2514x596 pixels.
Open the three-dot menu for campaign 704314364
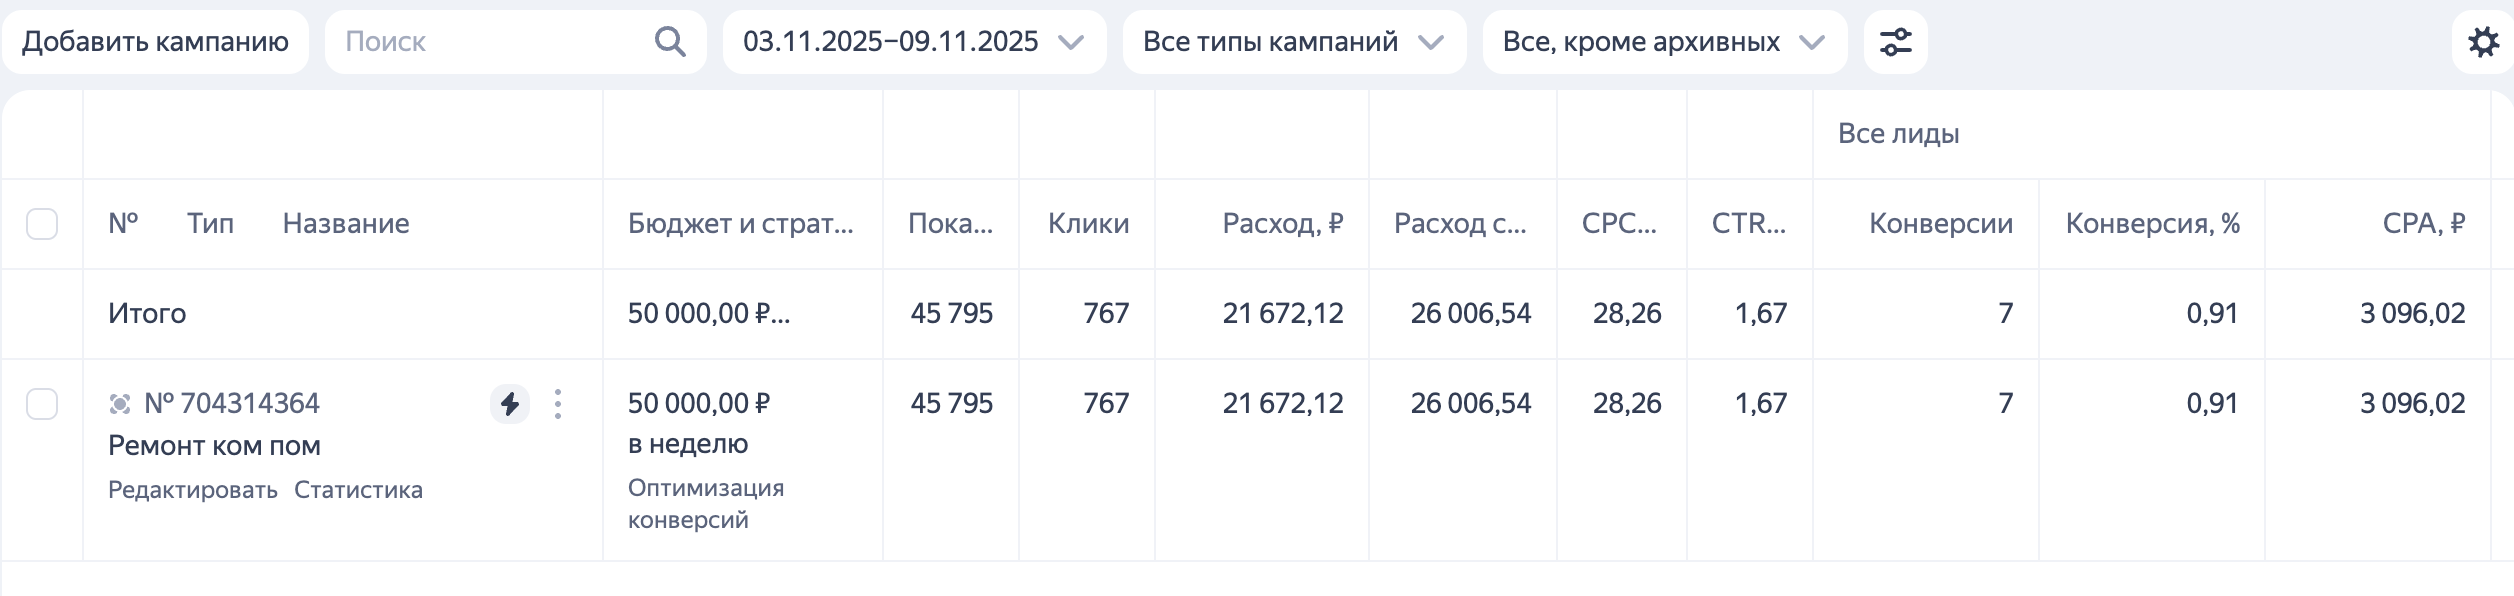tap(557, 404)
